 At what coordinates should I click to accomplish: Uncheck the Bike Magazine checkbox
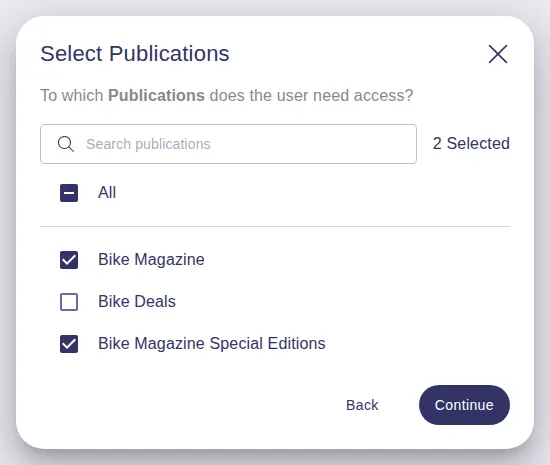pyautogui.click(x=69, y=260)
